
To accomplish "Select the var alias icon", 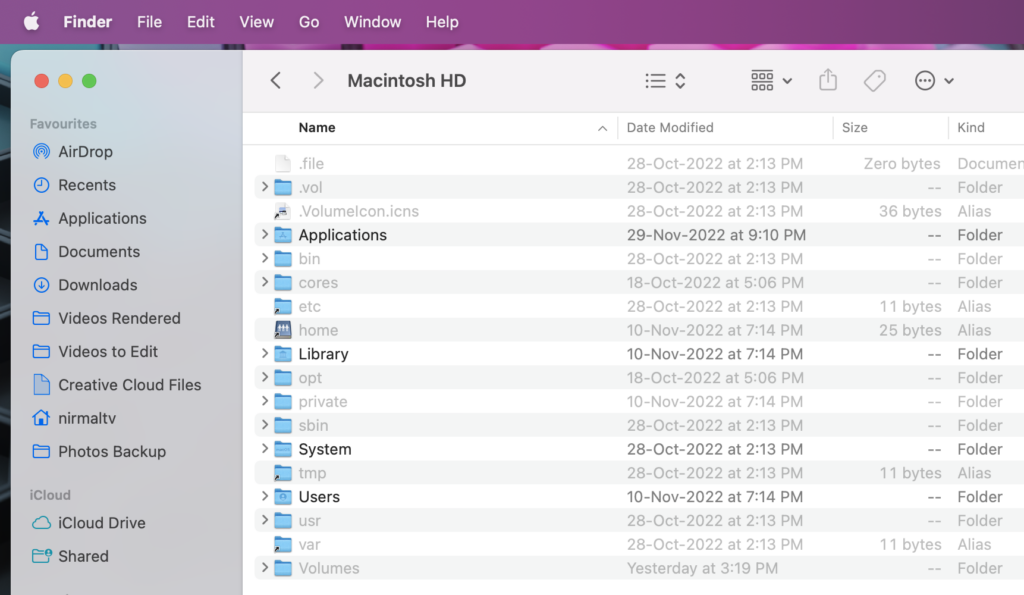I will [283, 544].
